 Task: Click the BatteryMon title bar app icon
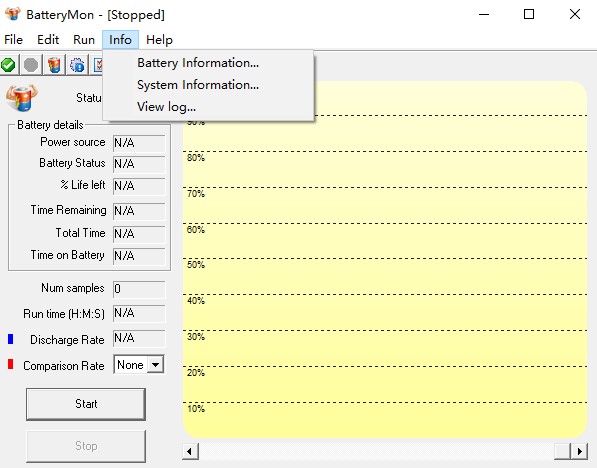point(13,14)
